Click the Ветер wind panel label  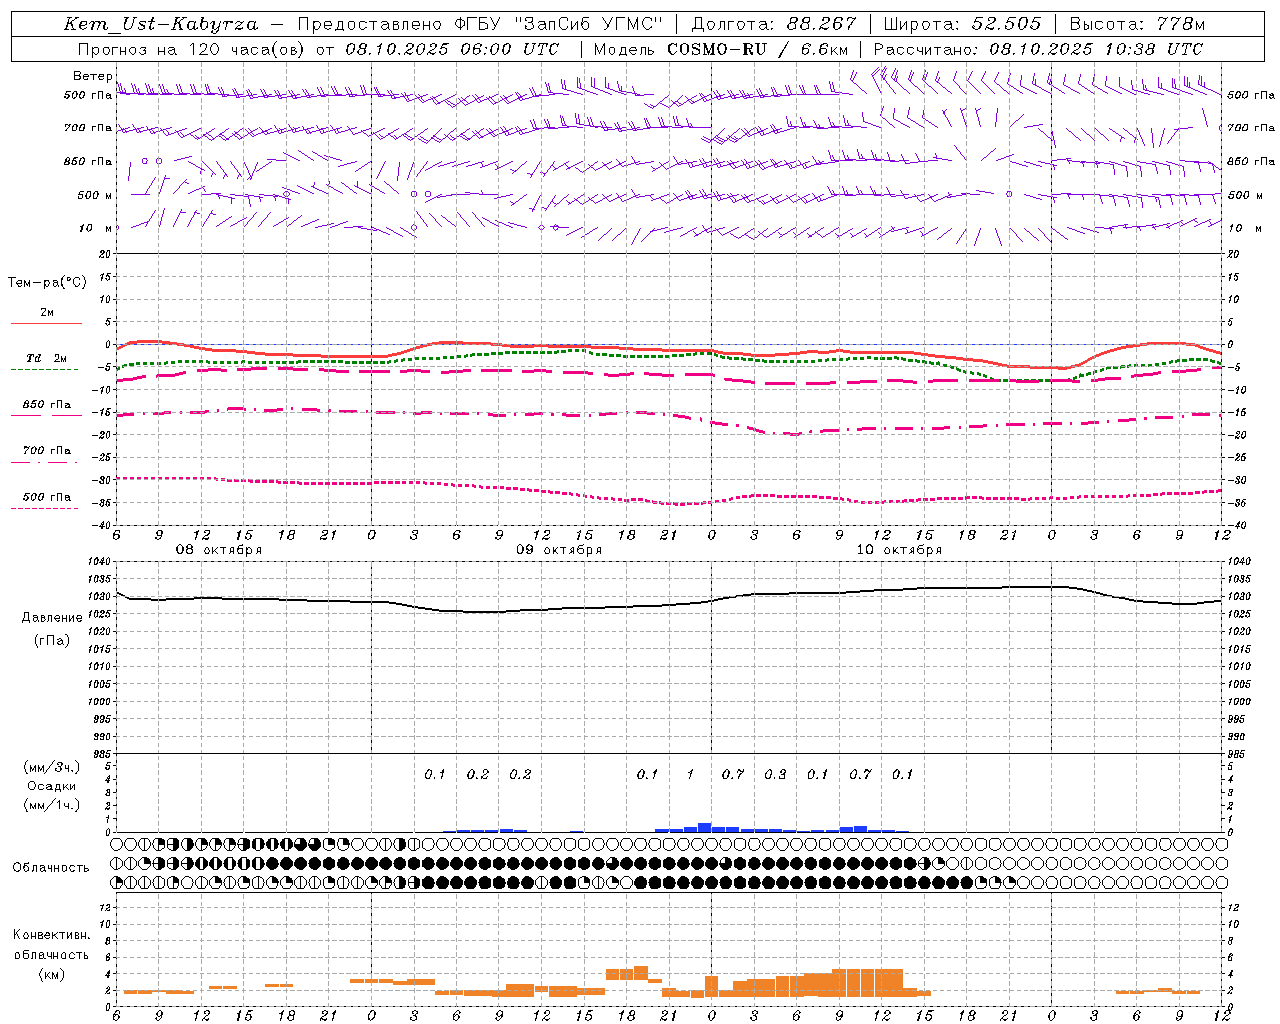coord(92,76)
